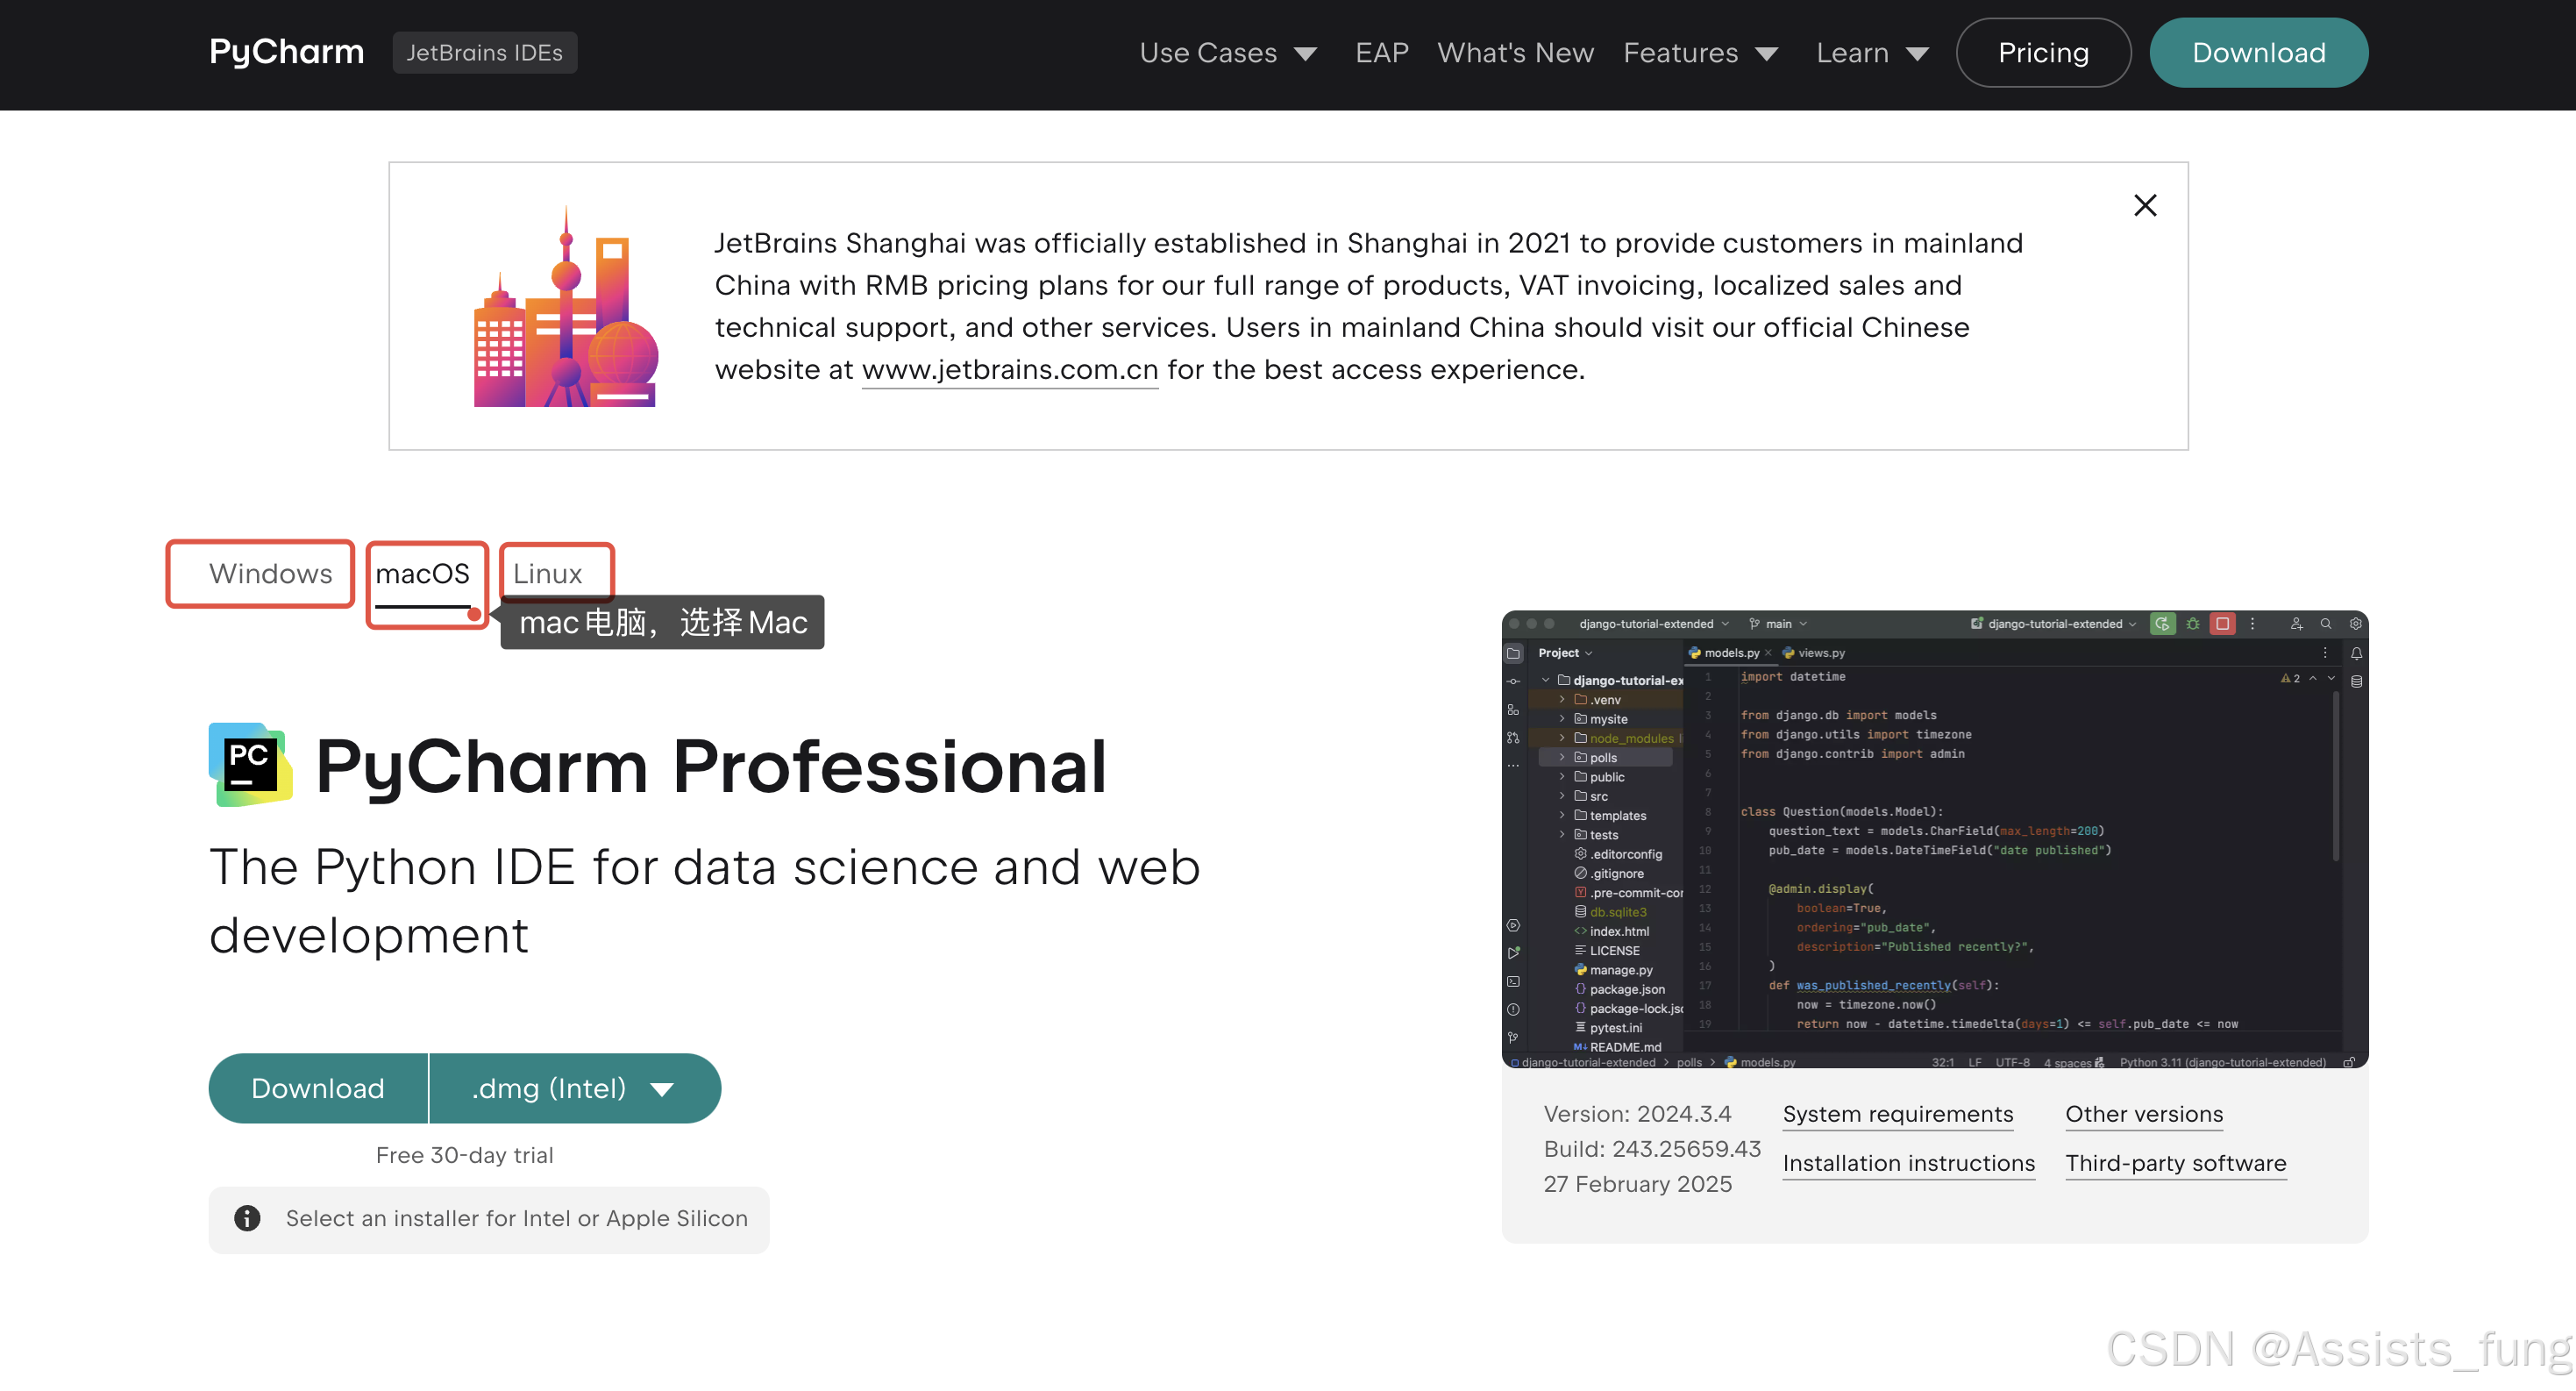Open the .dmg (Intel) installer dropdown

[x=575, y=1088]
